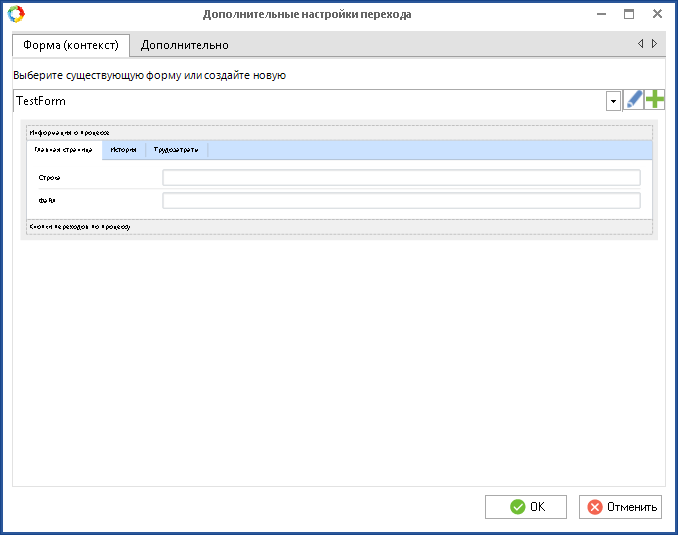Image resolution: width=678 pixels, height=535 pixels.
Task: Maximize the transition settings window
Action: pyautogui.click(x=629, y=14)
